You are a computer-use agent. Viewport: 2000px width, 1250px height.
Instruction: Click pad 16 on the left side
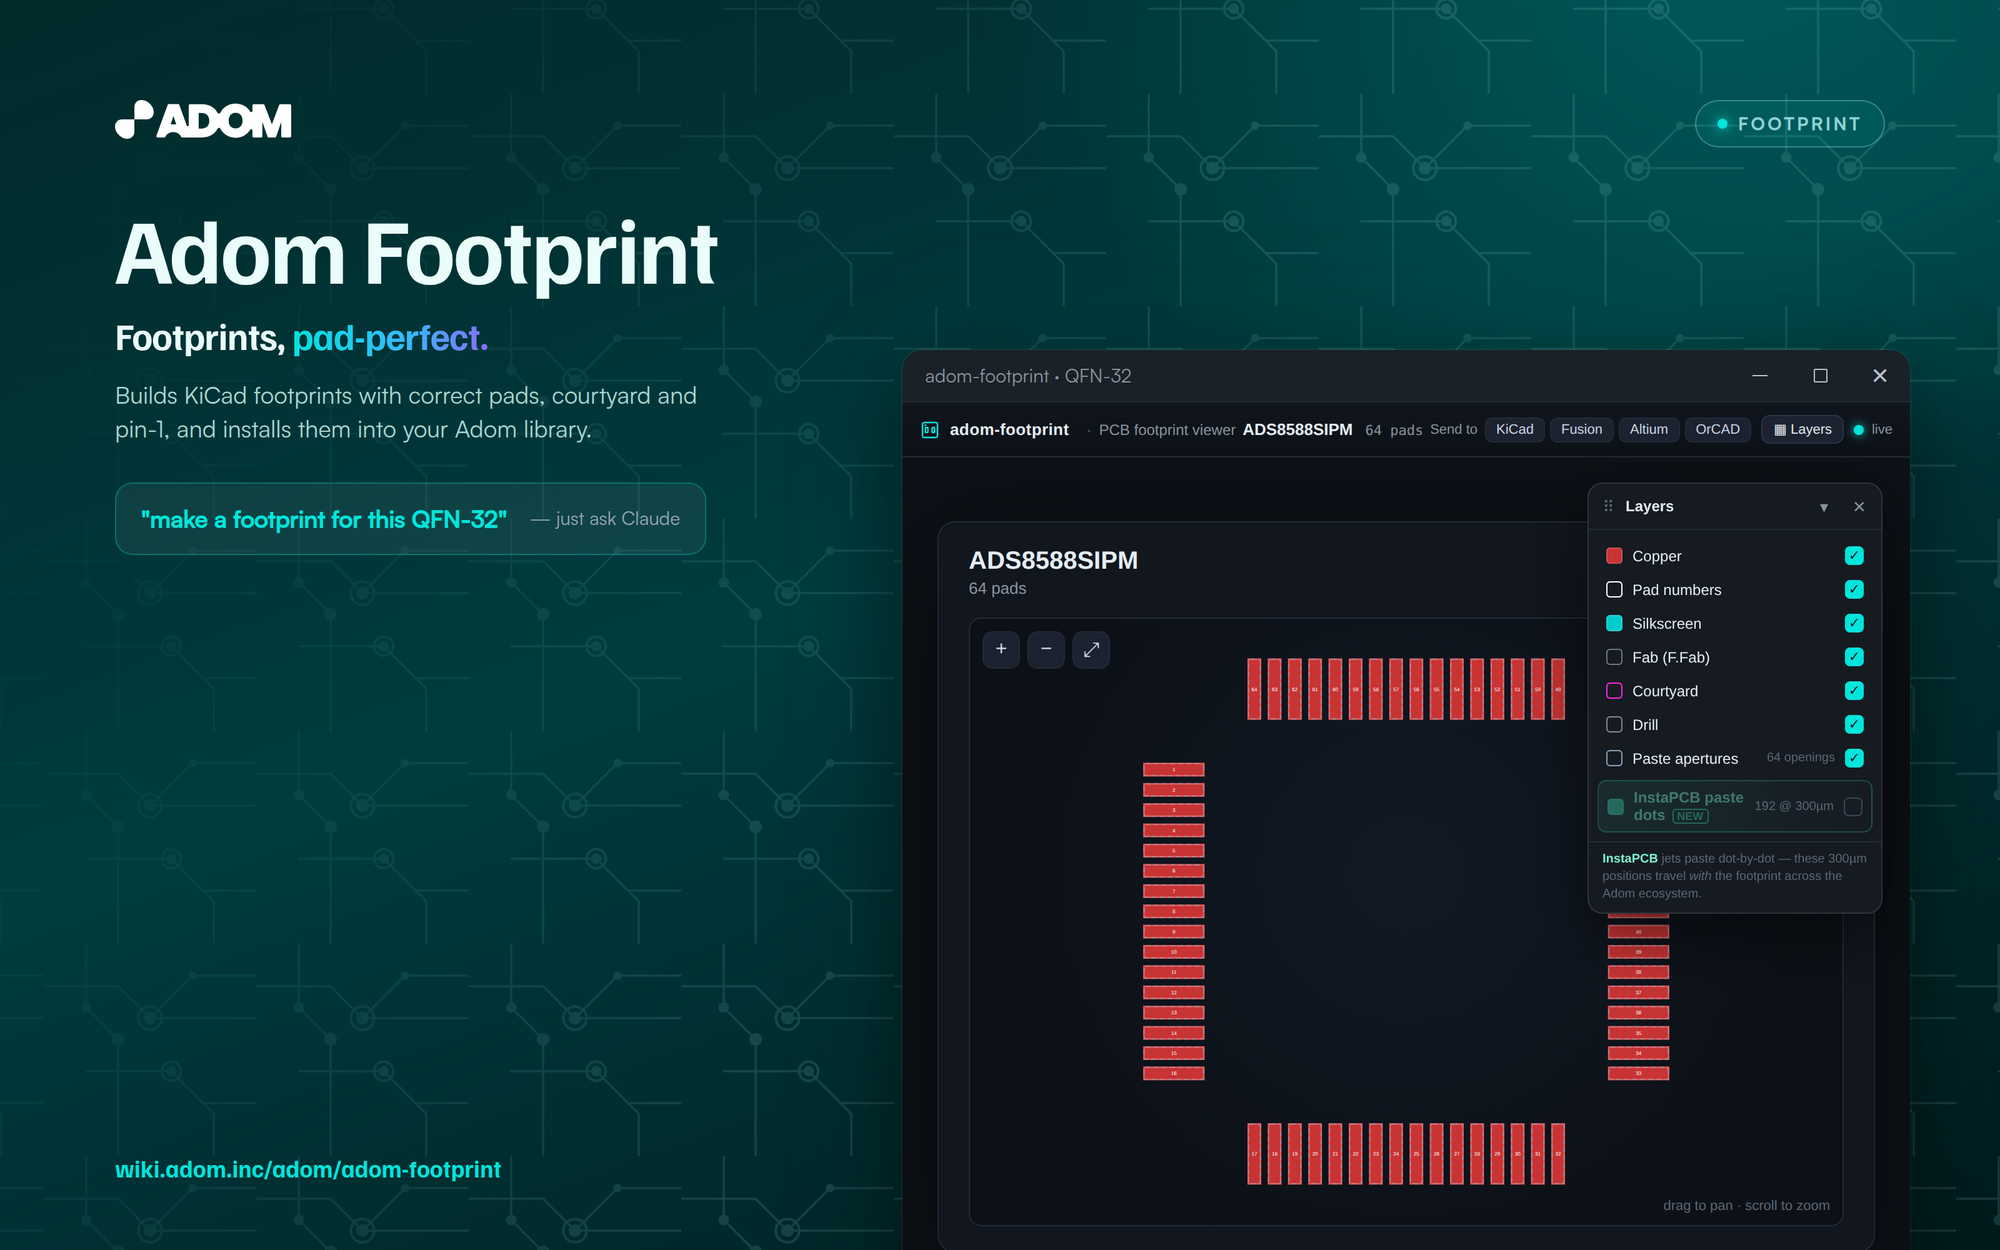point(1174,1073)
